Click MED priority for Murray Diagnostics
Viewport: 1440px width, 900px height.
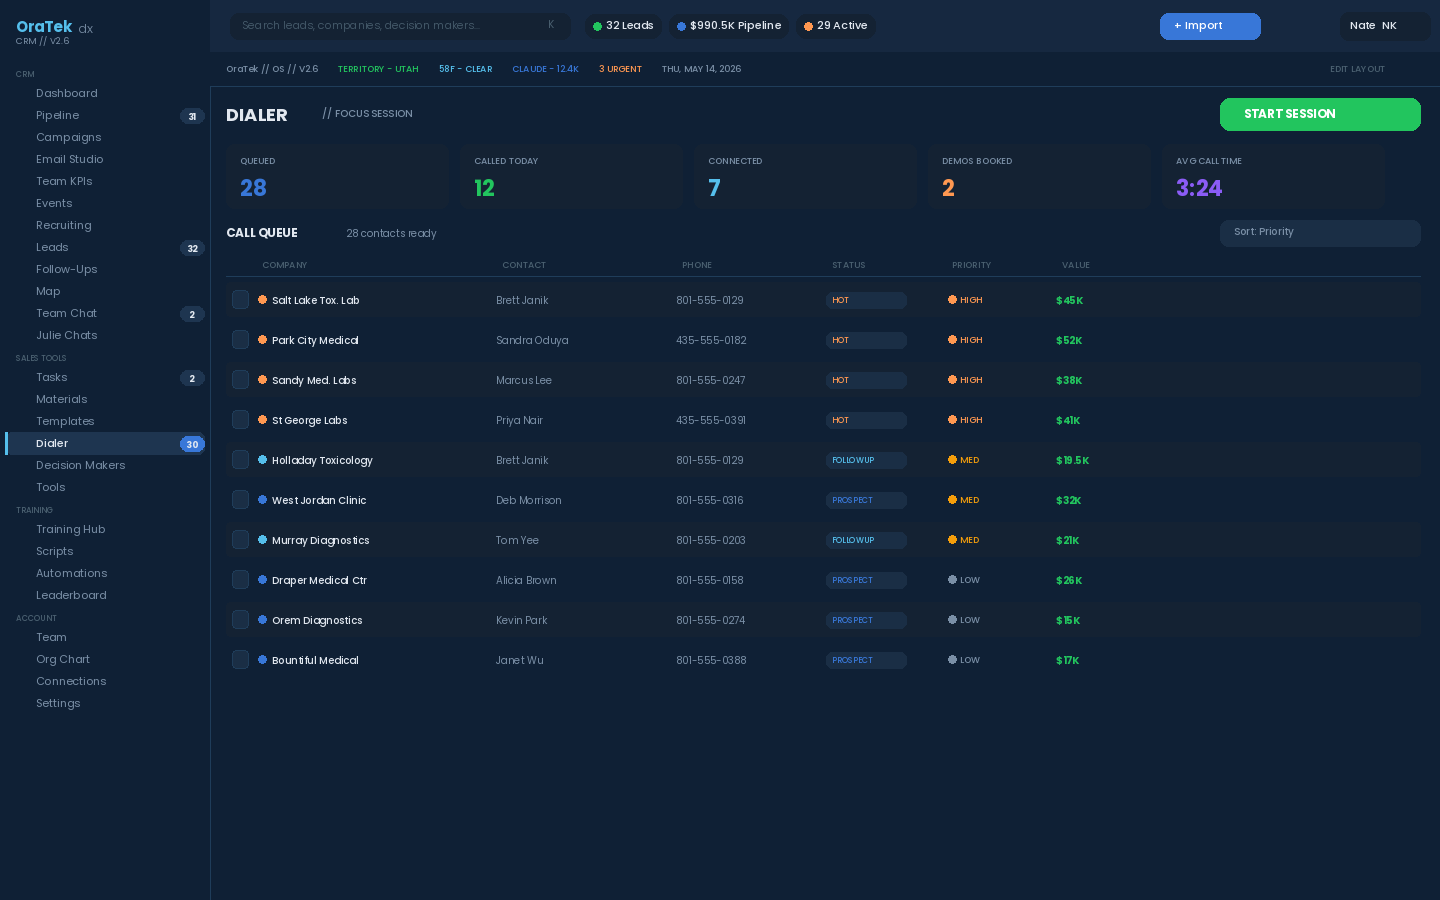coord(964,540)
